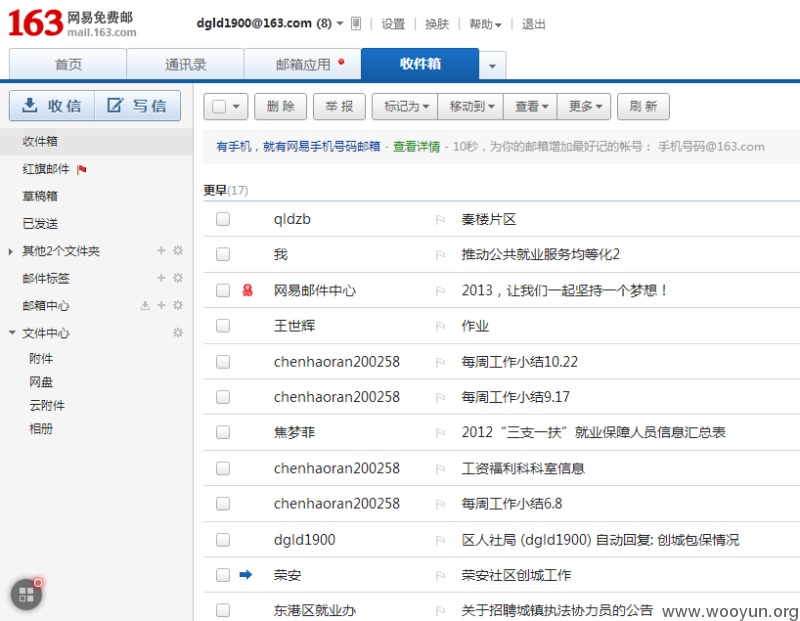Select checkbox of 网易邮件中心 message
Screen dimensions: 800x621
[x=223, y=290]
